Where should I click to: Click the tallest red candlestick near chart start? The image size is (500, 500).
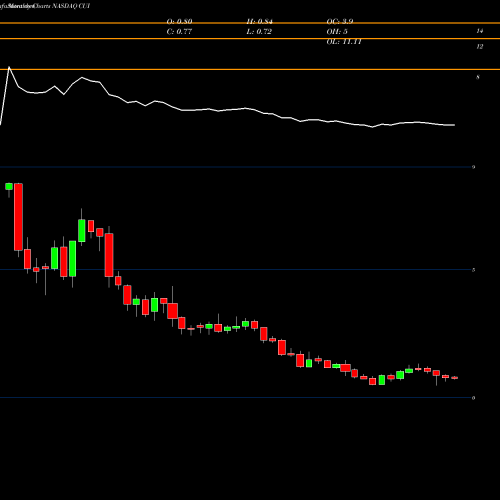(x=18, y=217)
